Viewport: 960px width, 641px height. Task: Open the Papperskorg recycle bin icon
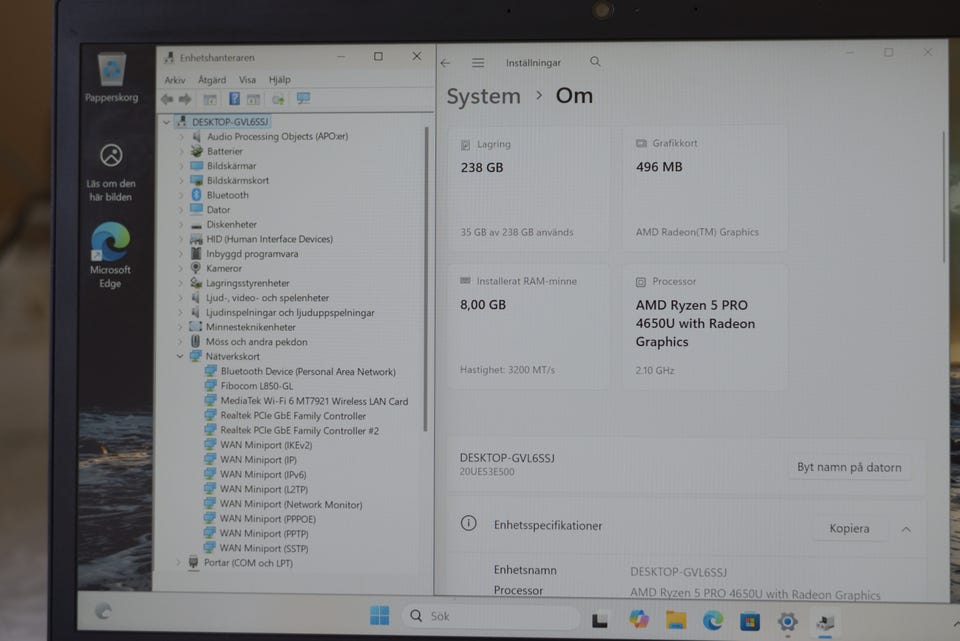coord(111,77)
